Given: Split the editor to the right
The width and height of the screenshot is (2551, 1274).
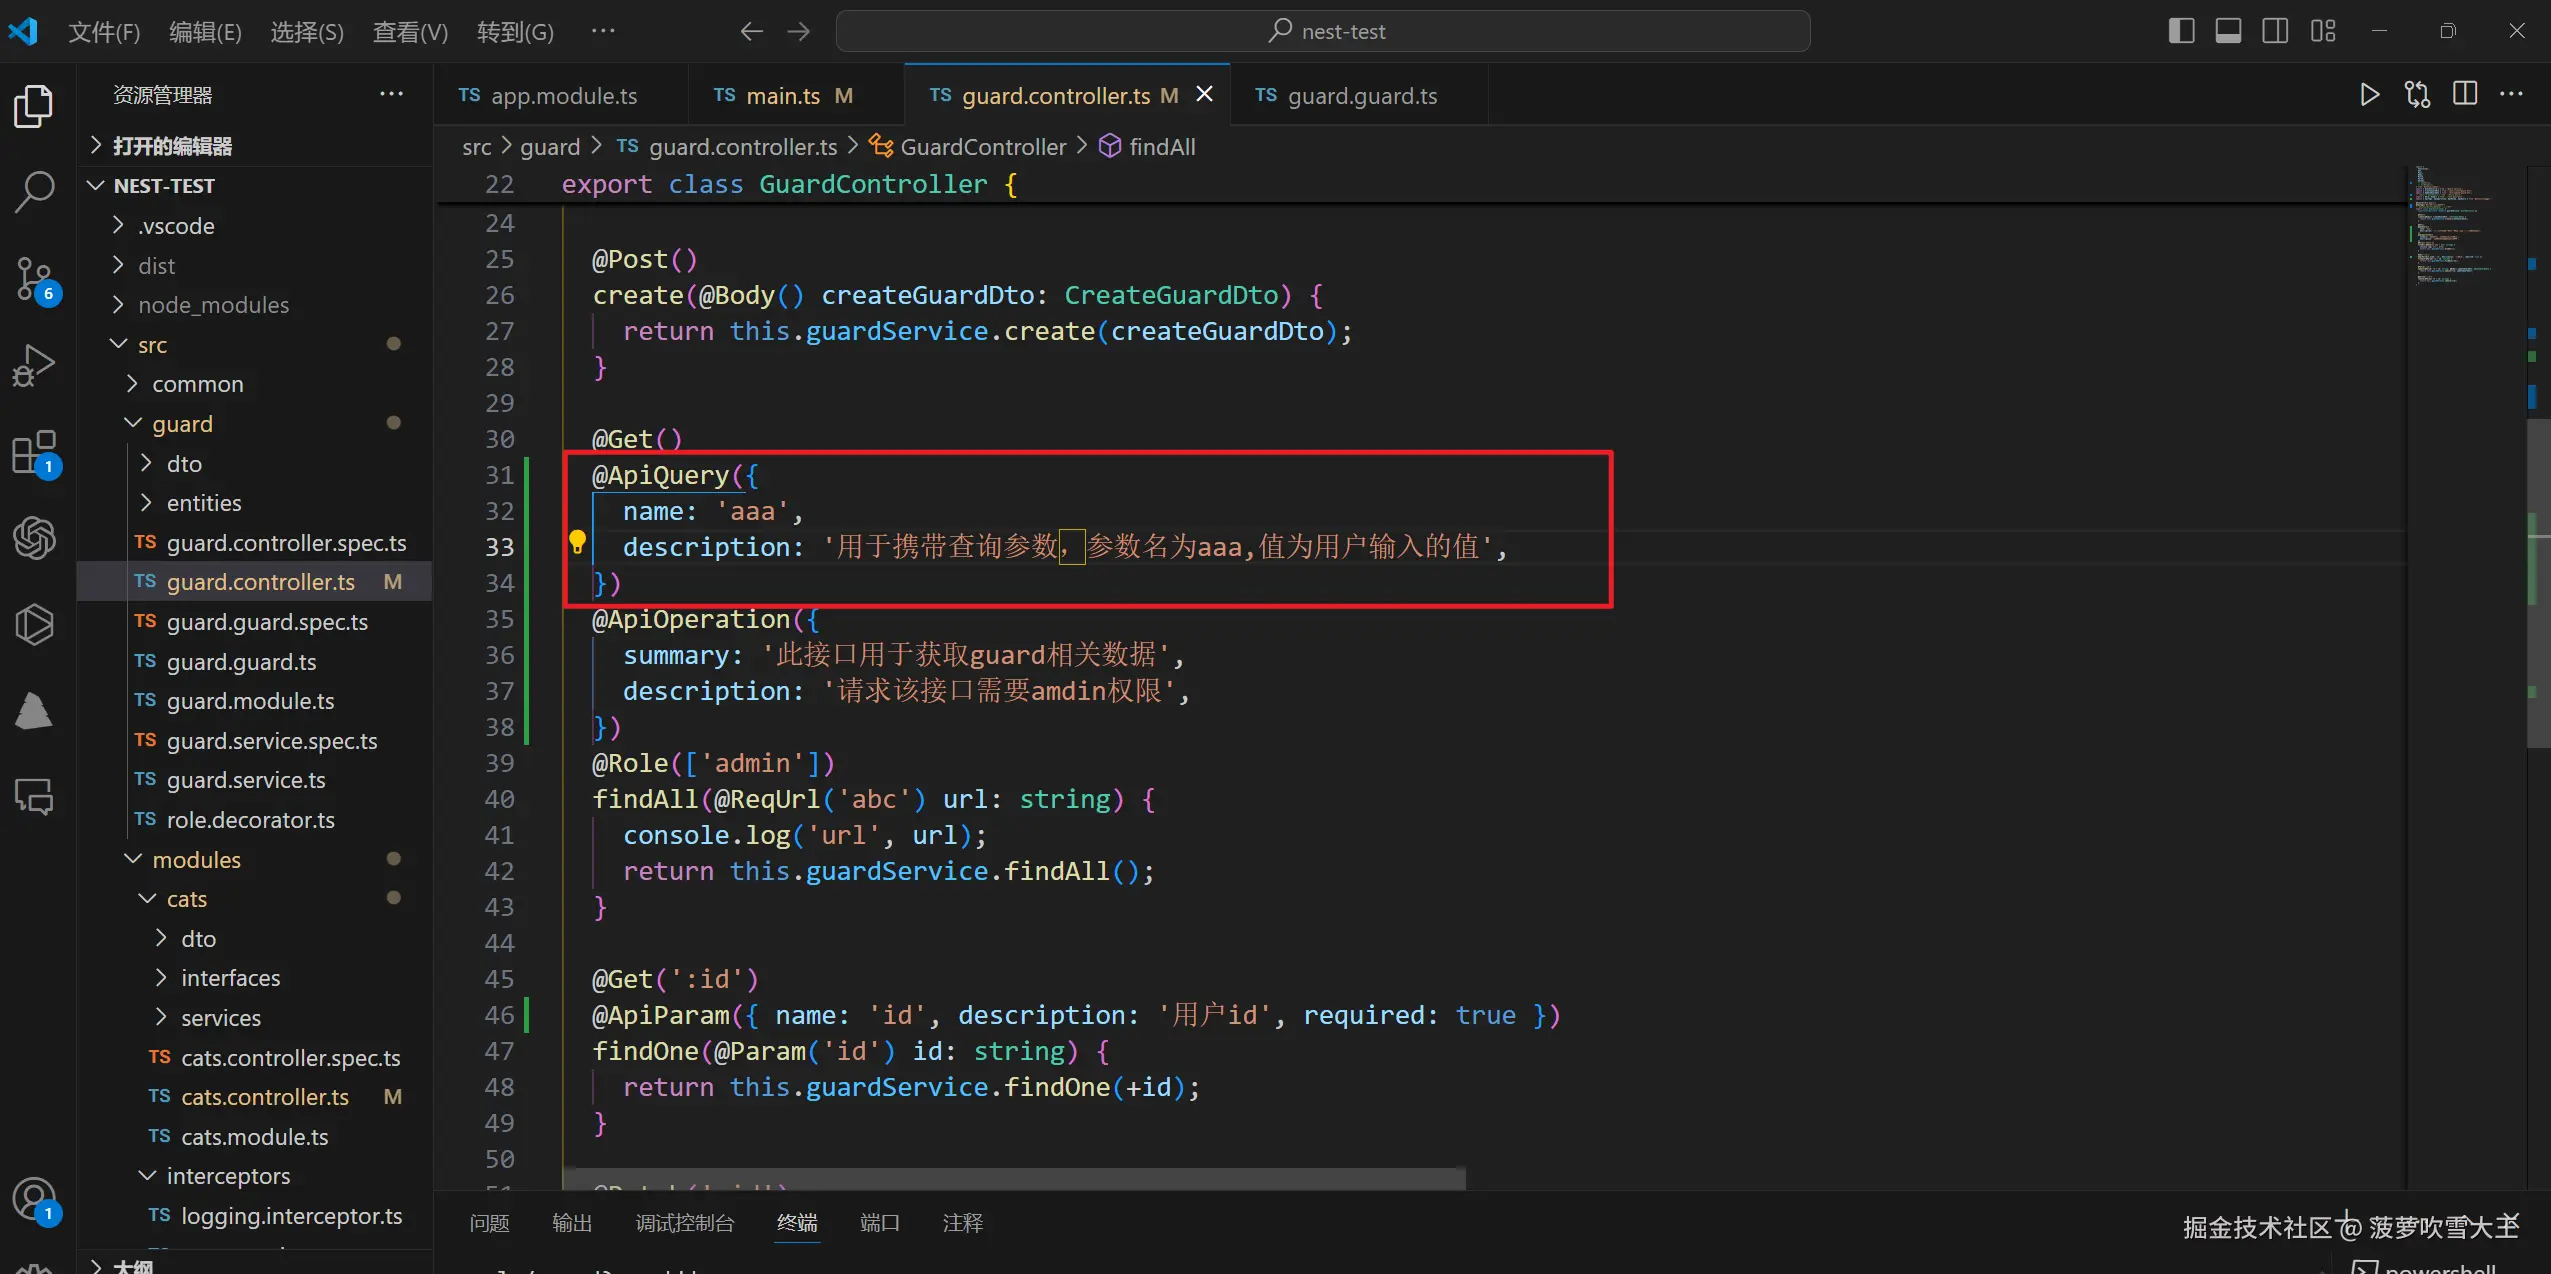Looking at the screenshot, I should [2465, 95].
